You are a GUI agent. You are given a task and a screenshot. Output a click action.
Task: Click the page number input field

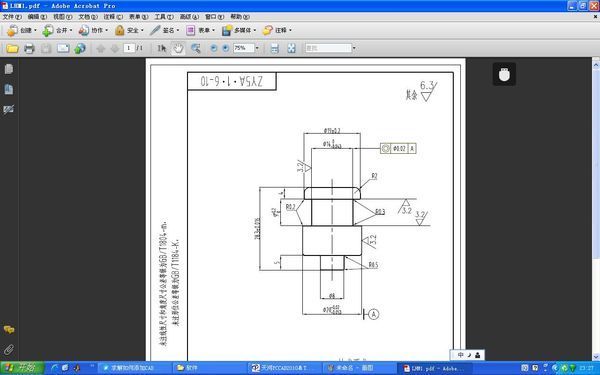[x=129, y=48]
